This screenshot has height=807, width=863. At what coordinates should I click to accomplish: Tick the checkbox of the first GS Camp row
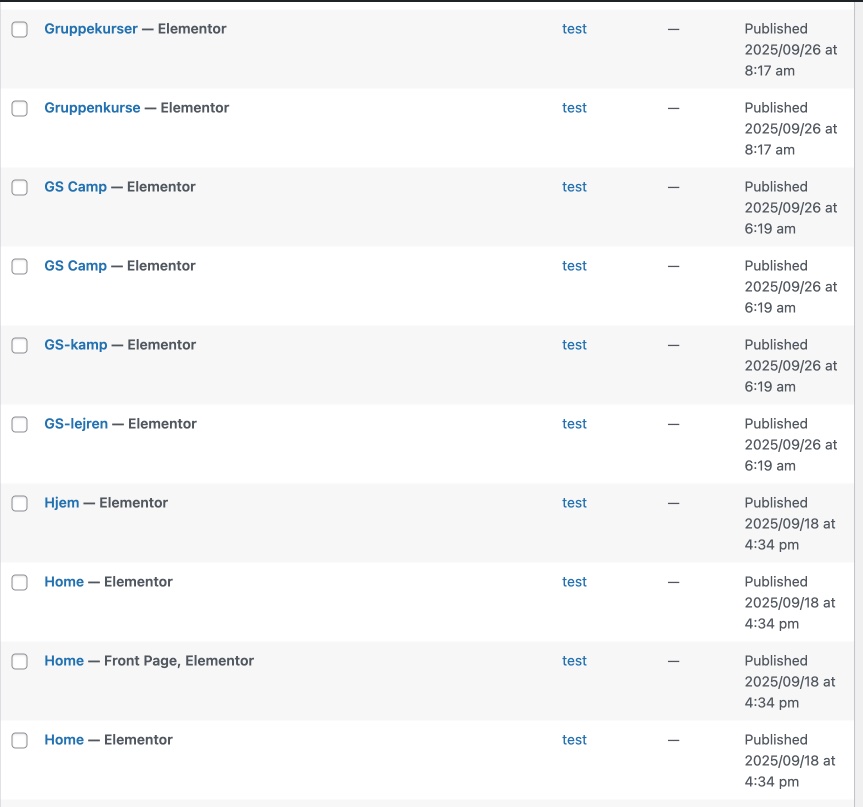19,188
